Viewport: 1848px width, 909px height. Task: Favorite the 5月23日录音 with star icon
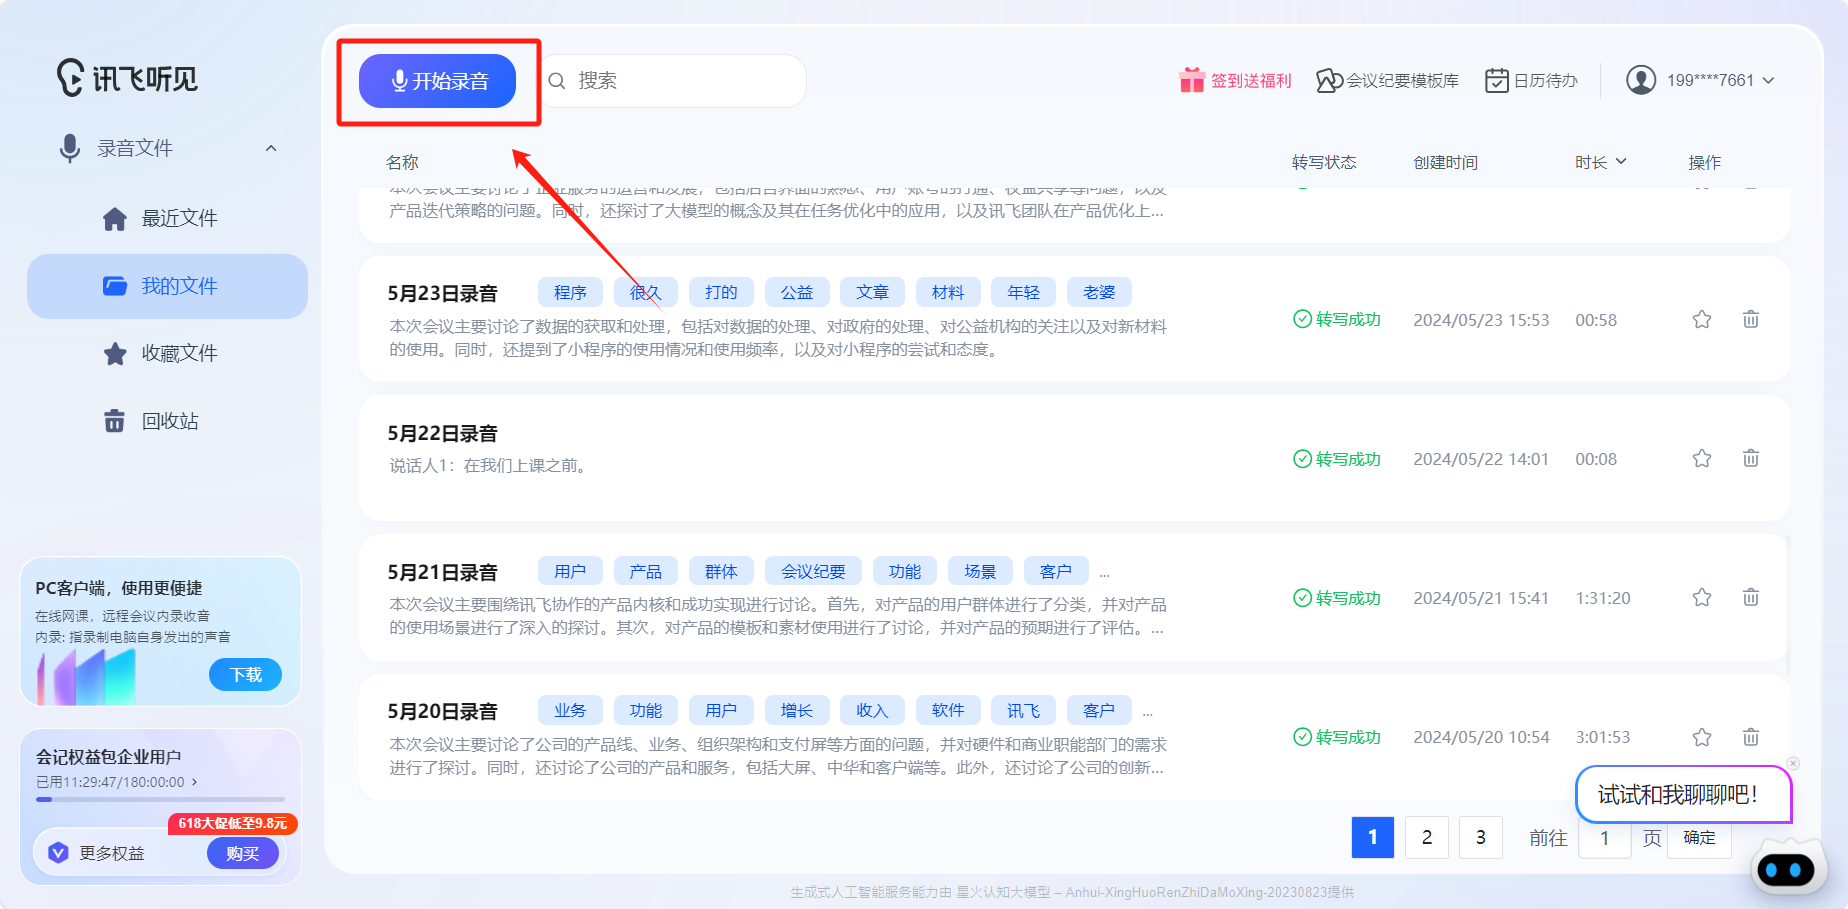[1702, 320]
